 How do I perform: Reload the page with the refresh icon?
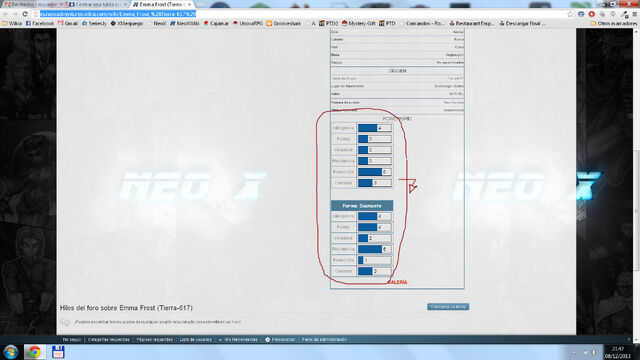(25, 14)
